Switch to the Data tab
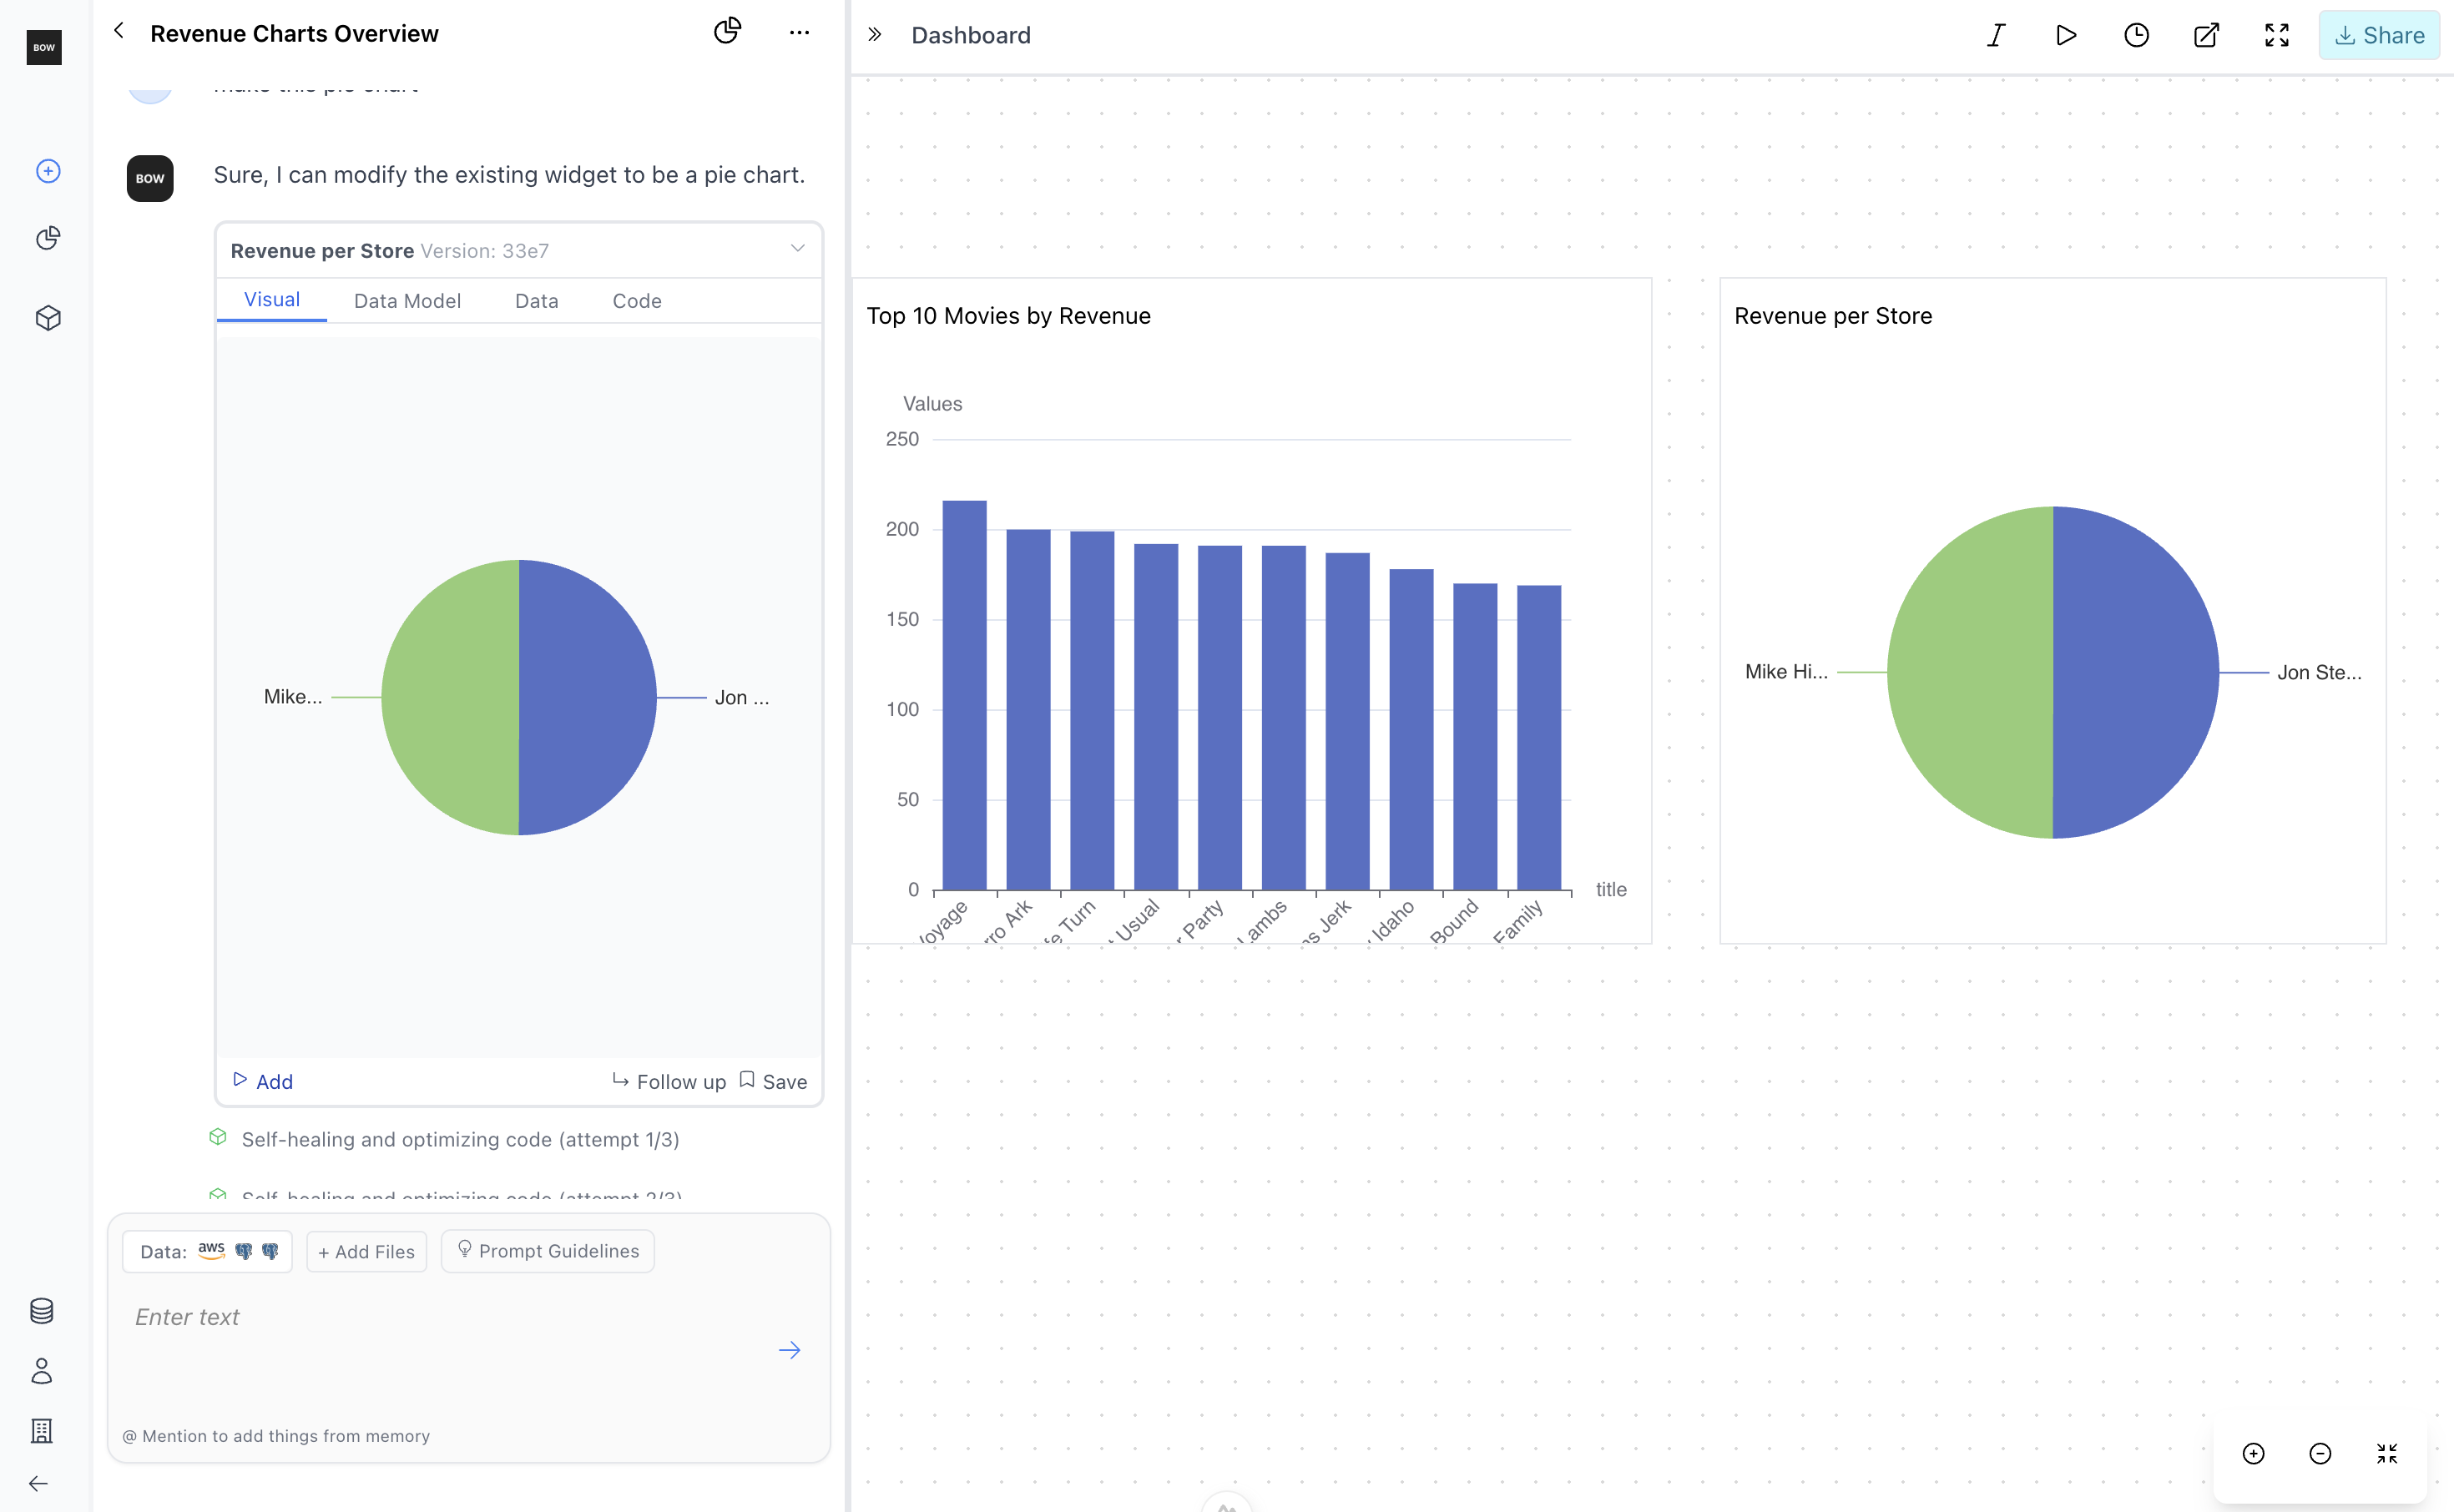 click(536, 301)
